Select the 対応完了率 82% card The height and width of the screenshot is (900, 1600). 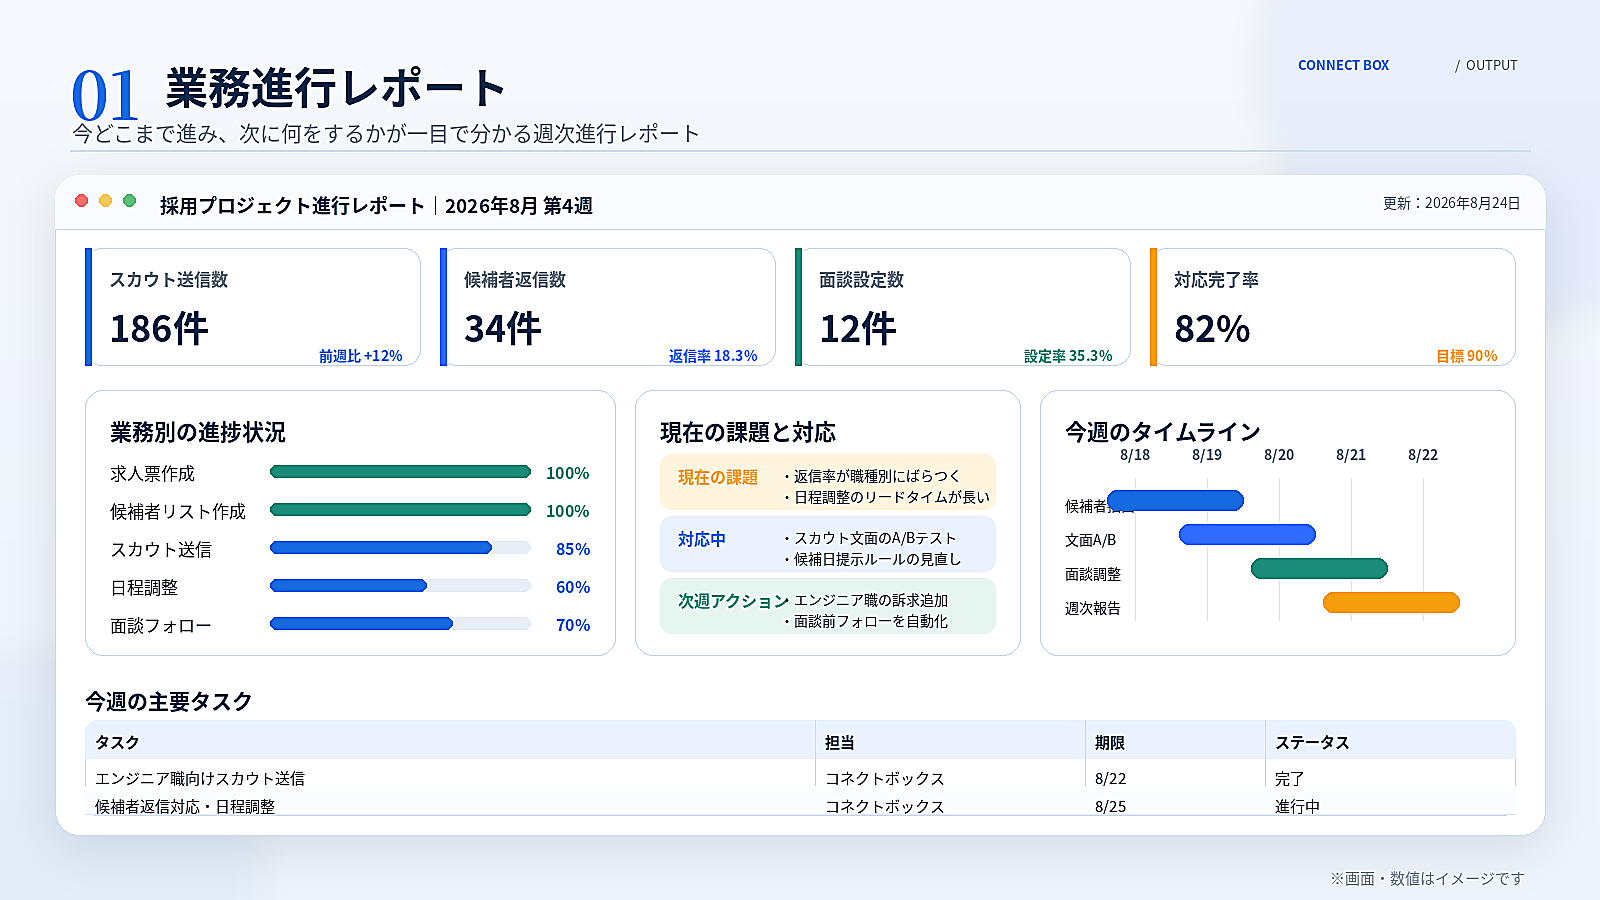[x=1333, y=307]
